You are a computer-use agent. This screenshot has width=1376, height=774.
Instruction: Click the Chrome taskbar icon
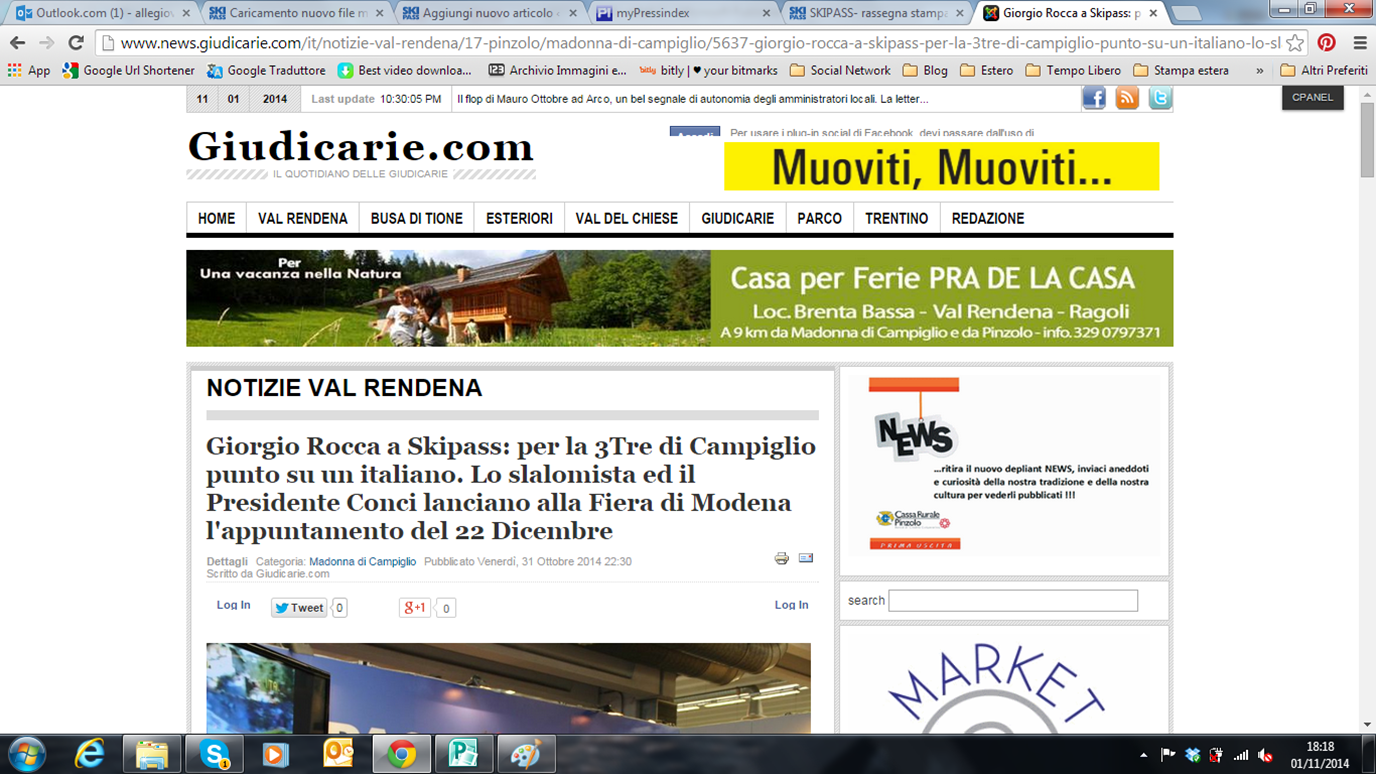(401, 754)
